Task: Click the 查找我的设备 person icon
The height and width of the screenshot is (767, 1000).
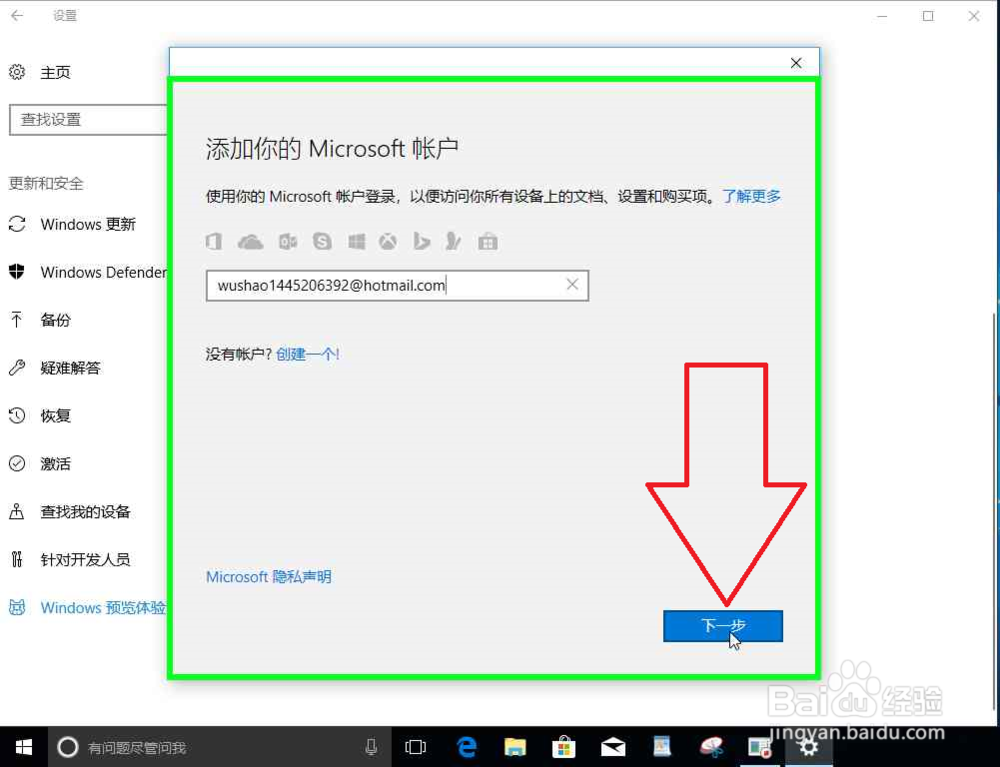Action: 17,511
